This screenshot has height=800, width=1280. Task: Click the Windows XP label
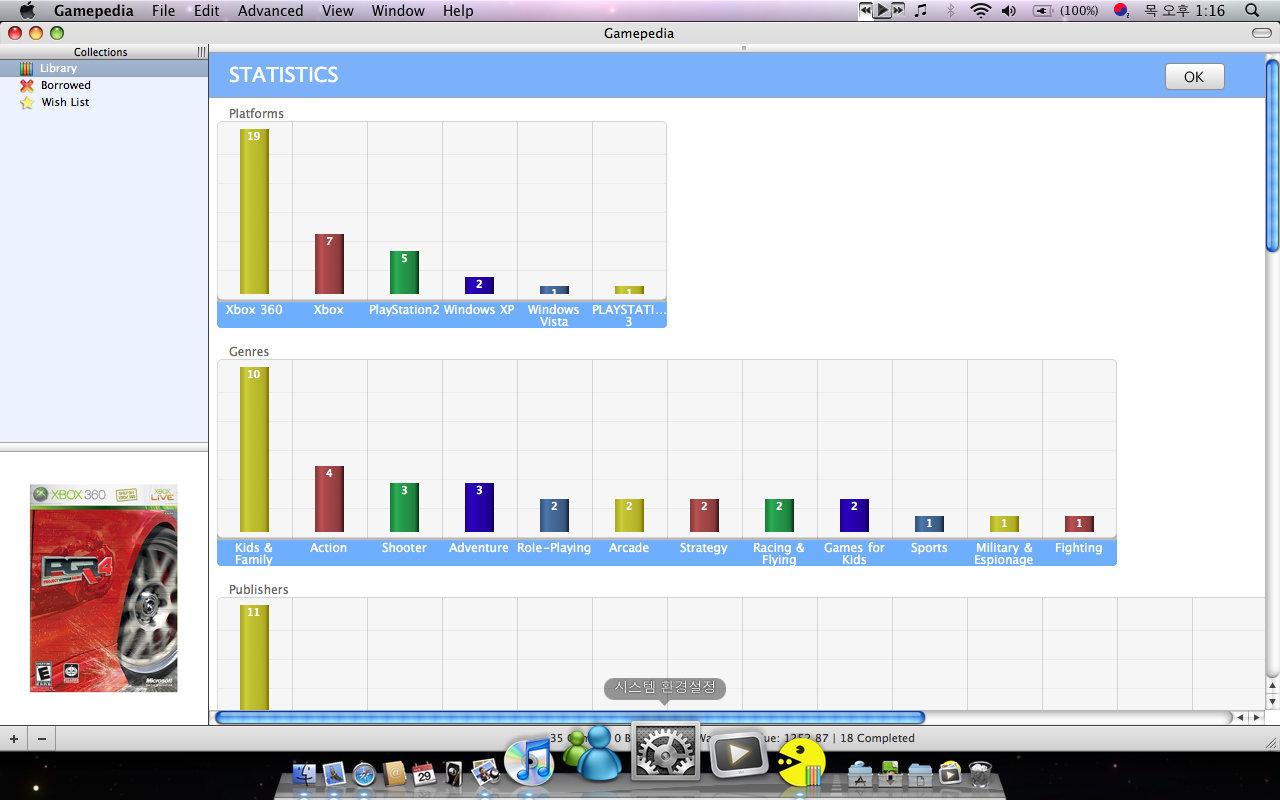click(479, 310)
